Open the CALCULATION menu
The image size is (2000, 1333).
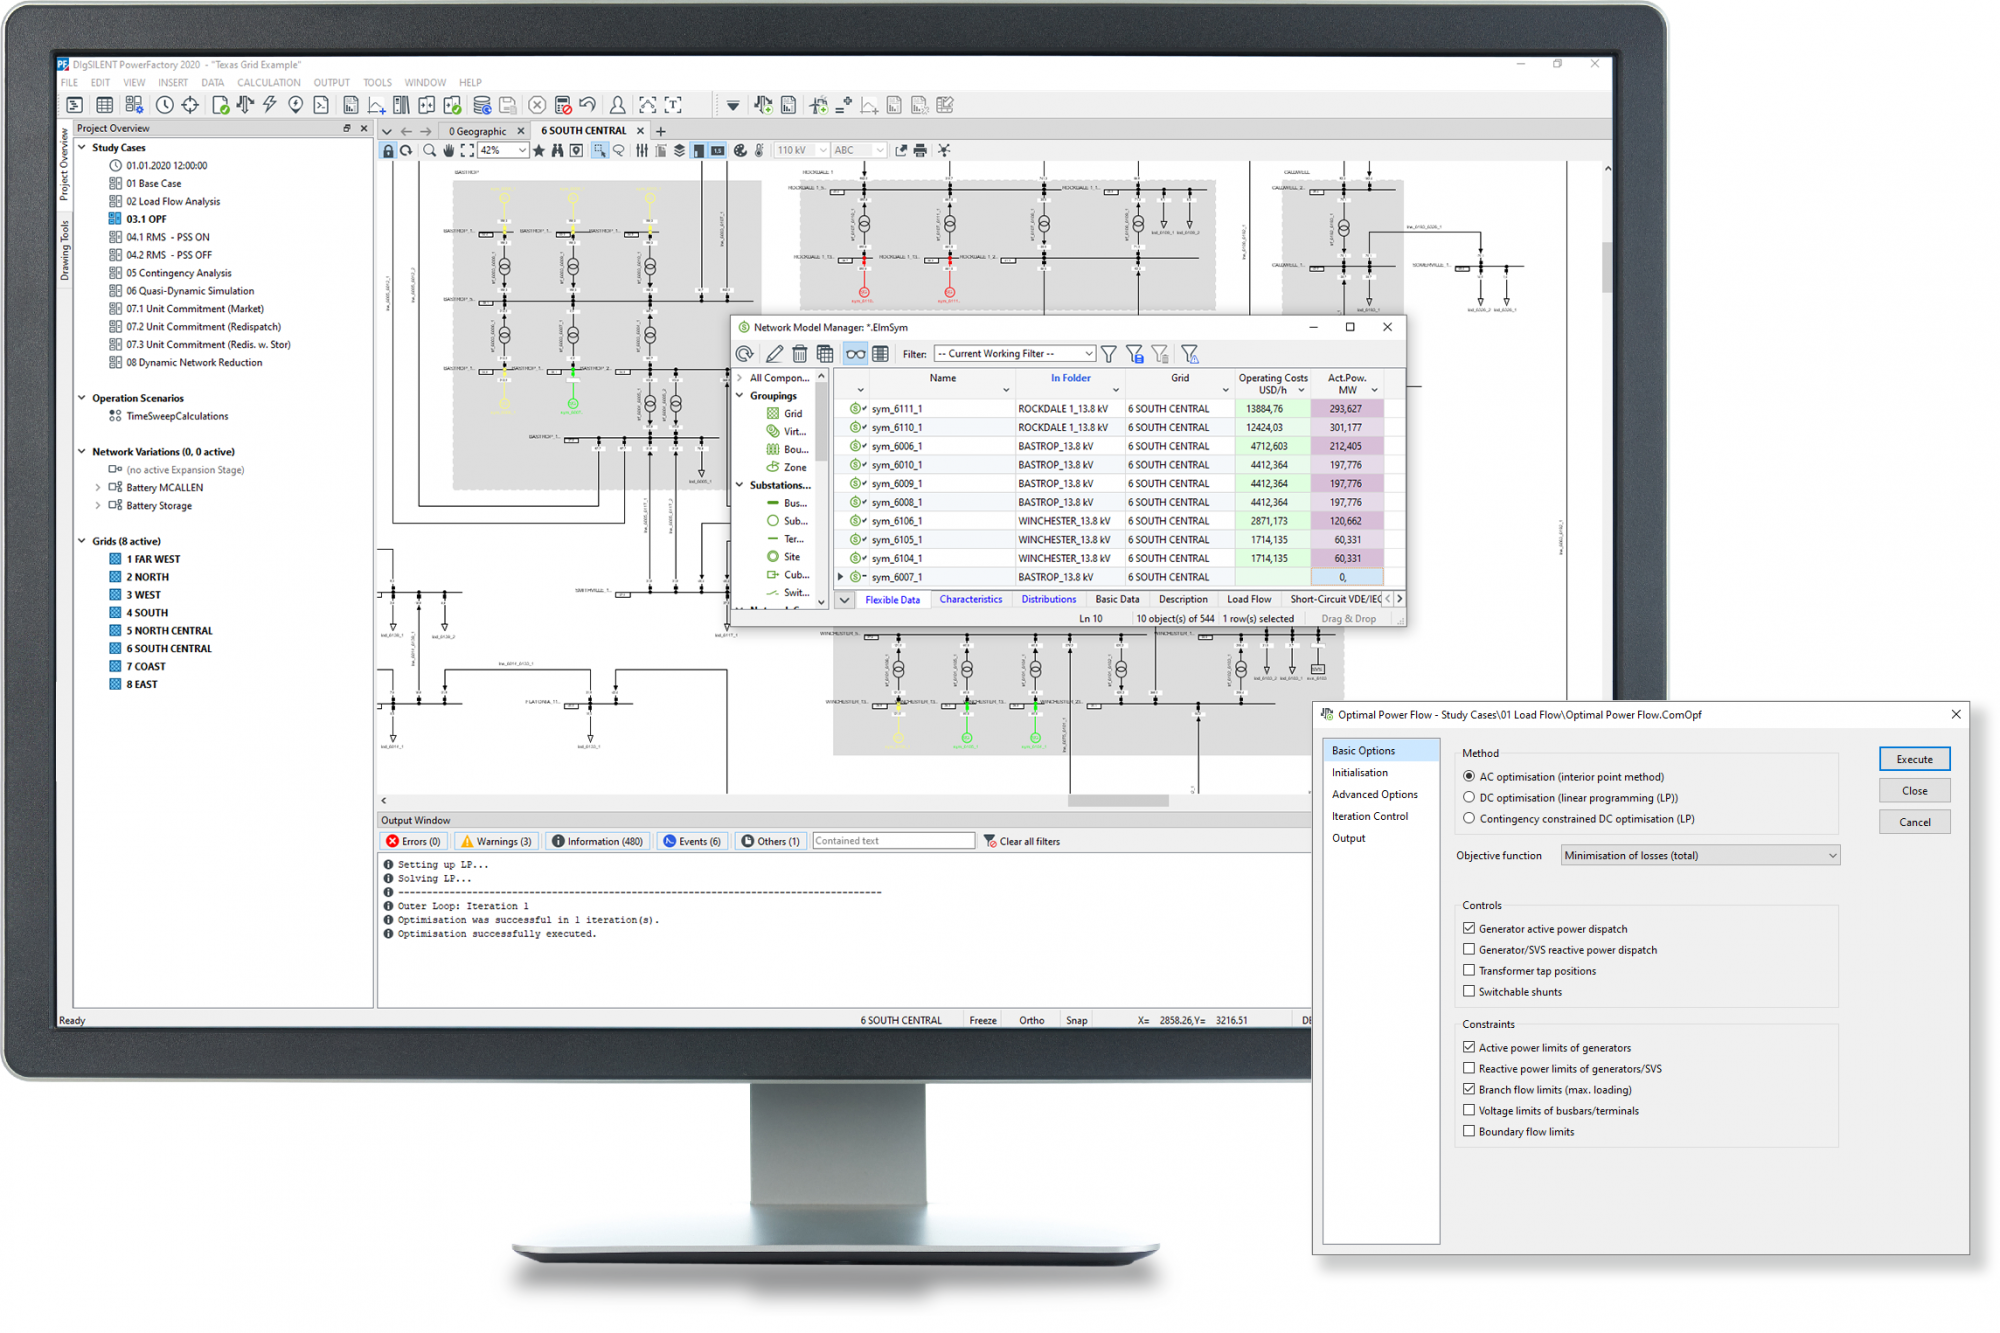pyautogui.click(x=268, y=83)
